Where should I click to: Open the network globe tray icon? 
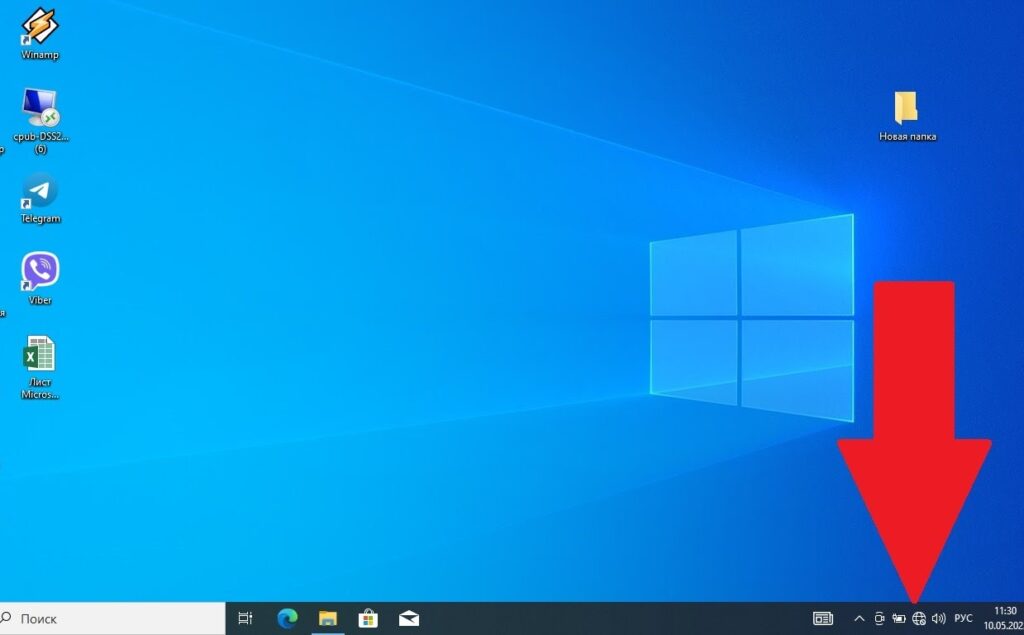tap(919, 618)
